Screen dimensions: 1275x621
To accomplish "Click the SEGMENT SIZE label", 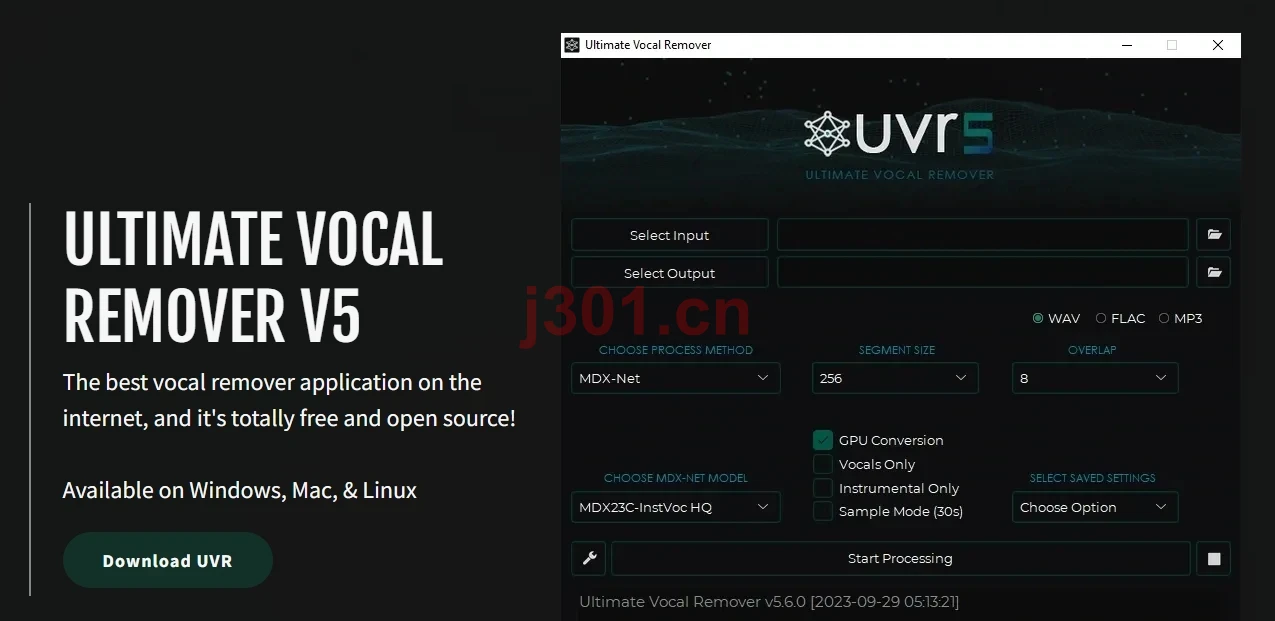I will pyautogui.click(x=897, y=350).
